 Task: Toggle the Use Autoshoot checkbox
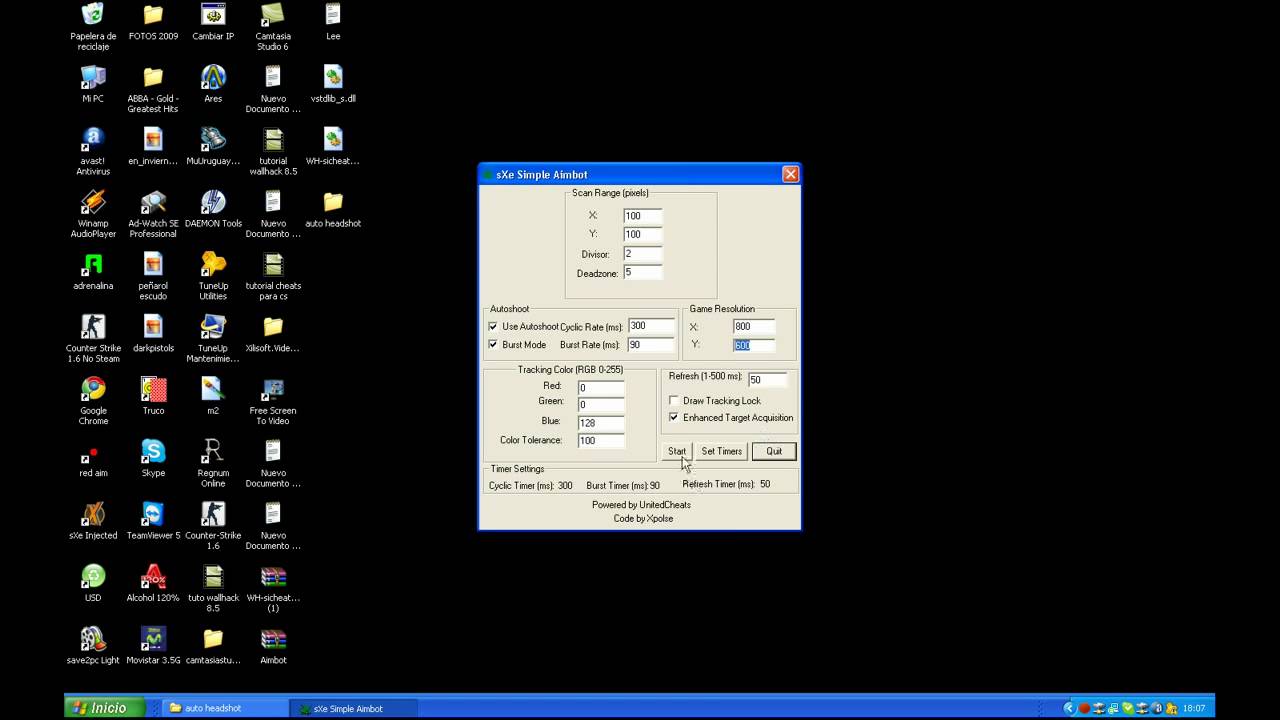pyautogui.click(x=493, y=327)
